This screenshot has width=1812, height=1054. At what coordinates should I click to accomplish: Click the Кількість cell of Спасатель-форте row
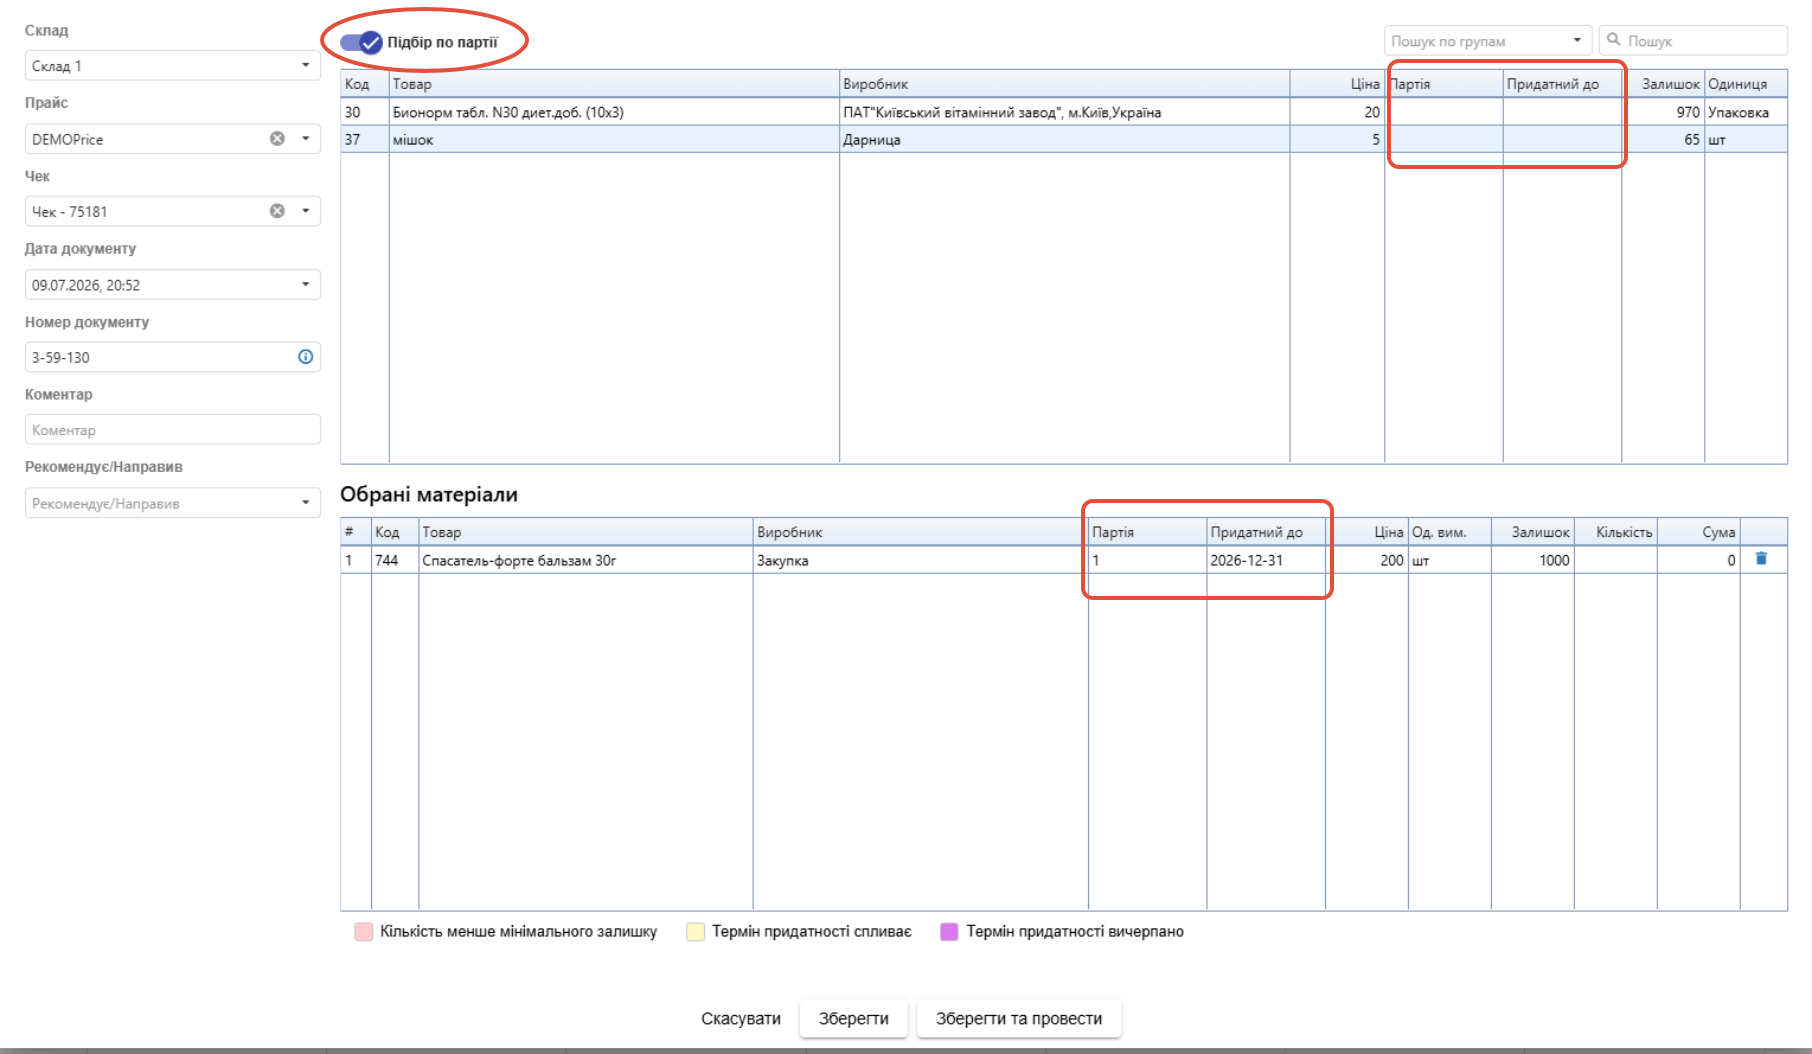[x=1615, y=560]
